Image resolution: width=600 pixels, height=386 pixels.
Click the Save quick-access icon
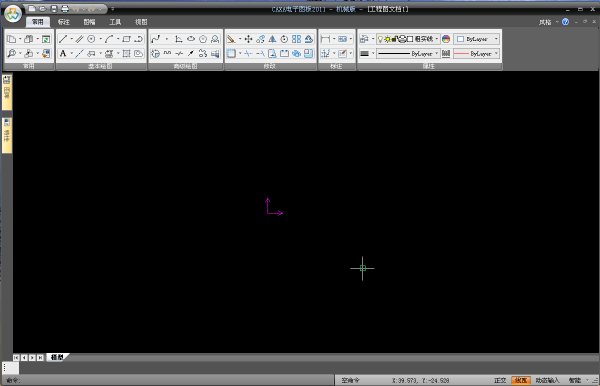54,8
